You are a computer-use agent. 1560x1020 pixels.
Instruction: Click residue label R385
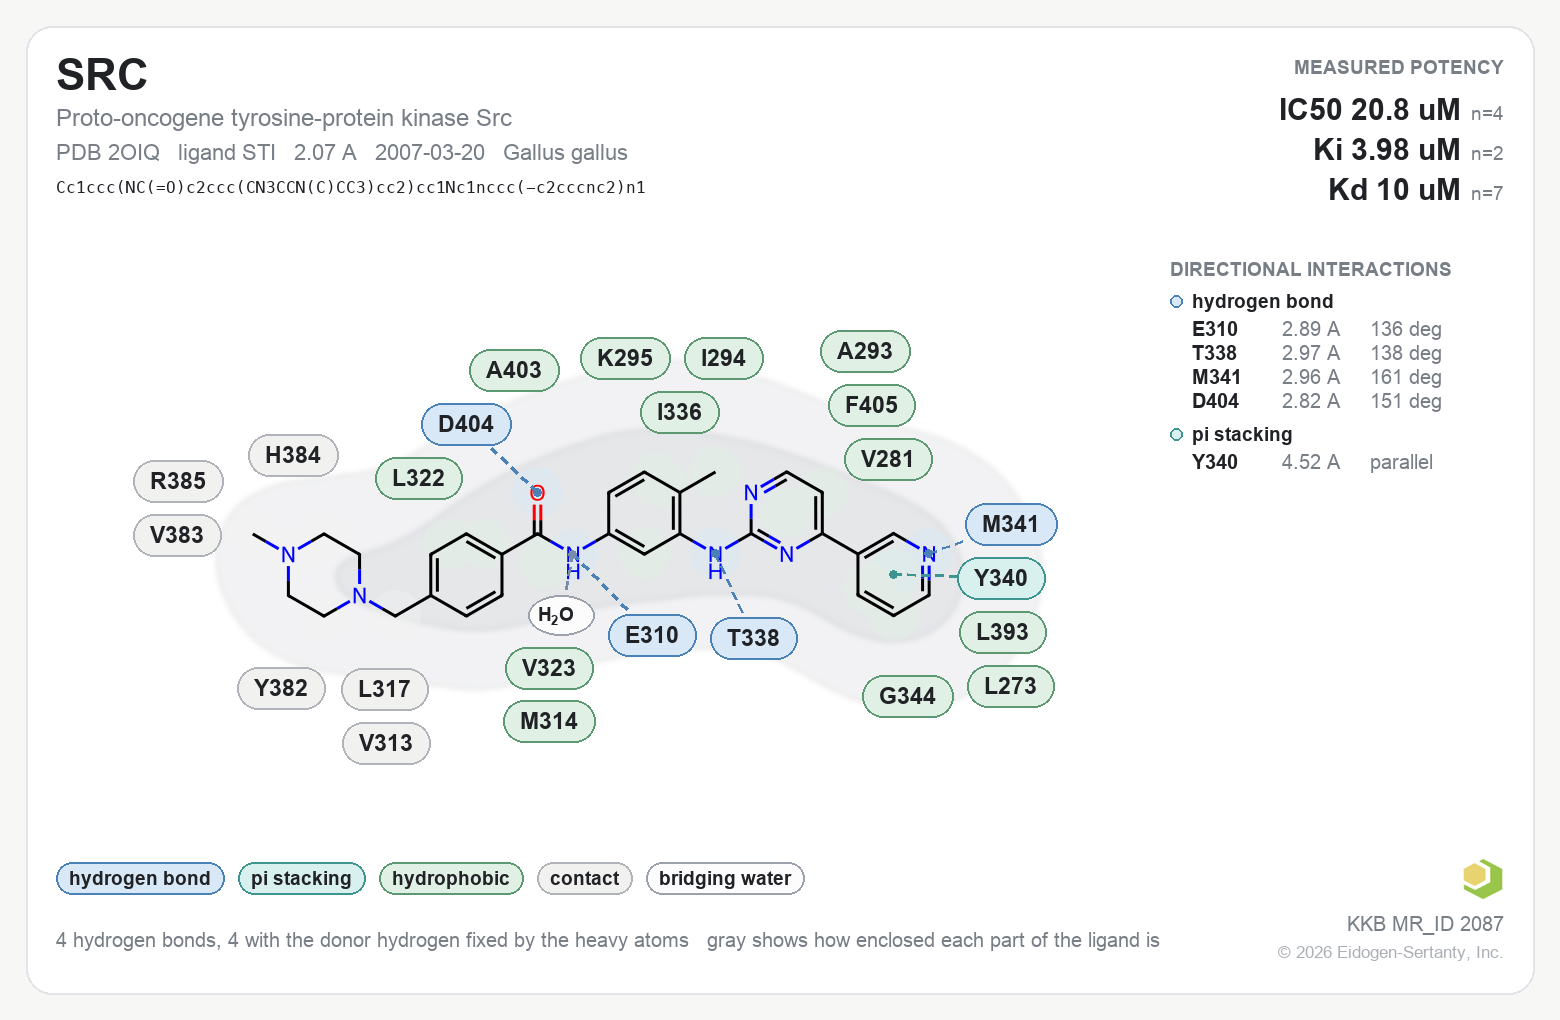pos(178,481)
